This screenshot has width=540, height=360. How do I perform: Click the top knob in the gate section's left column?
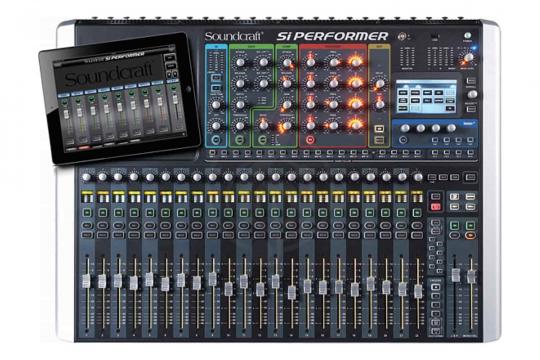pyautogui.click(x=240, y=62)
